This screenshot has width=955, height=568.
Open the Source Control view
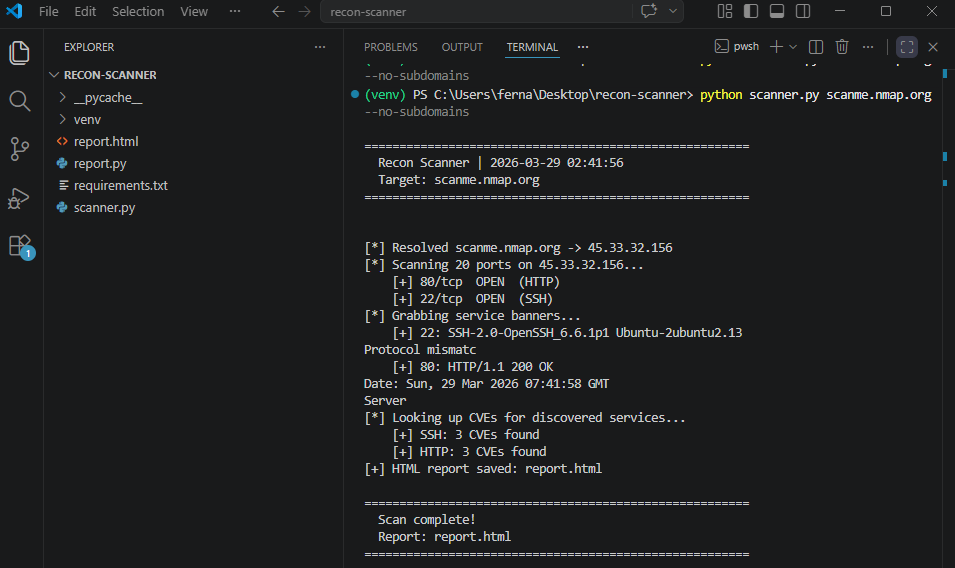click(x=19, y=149)
